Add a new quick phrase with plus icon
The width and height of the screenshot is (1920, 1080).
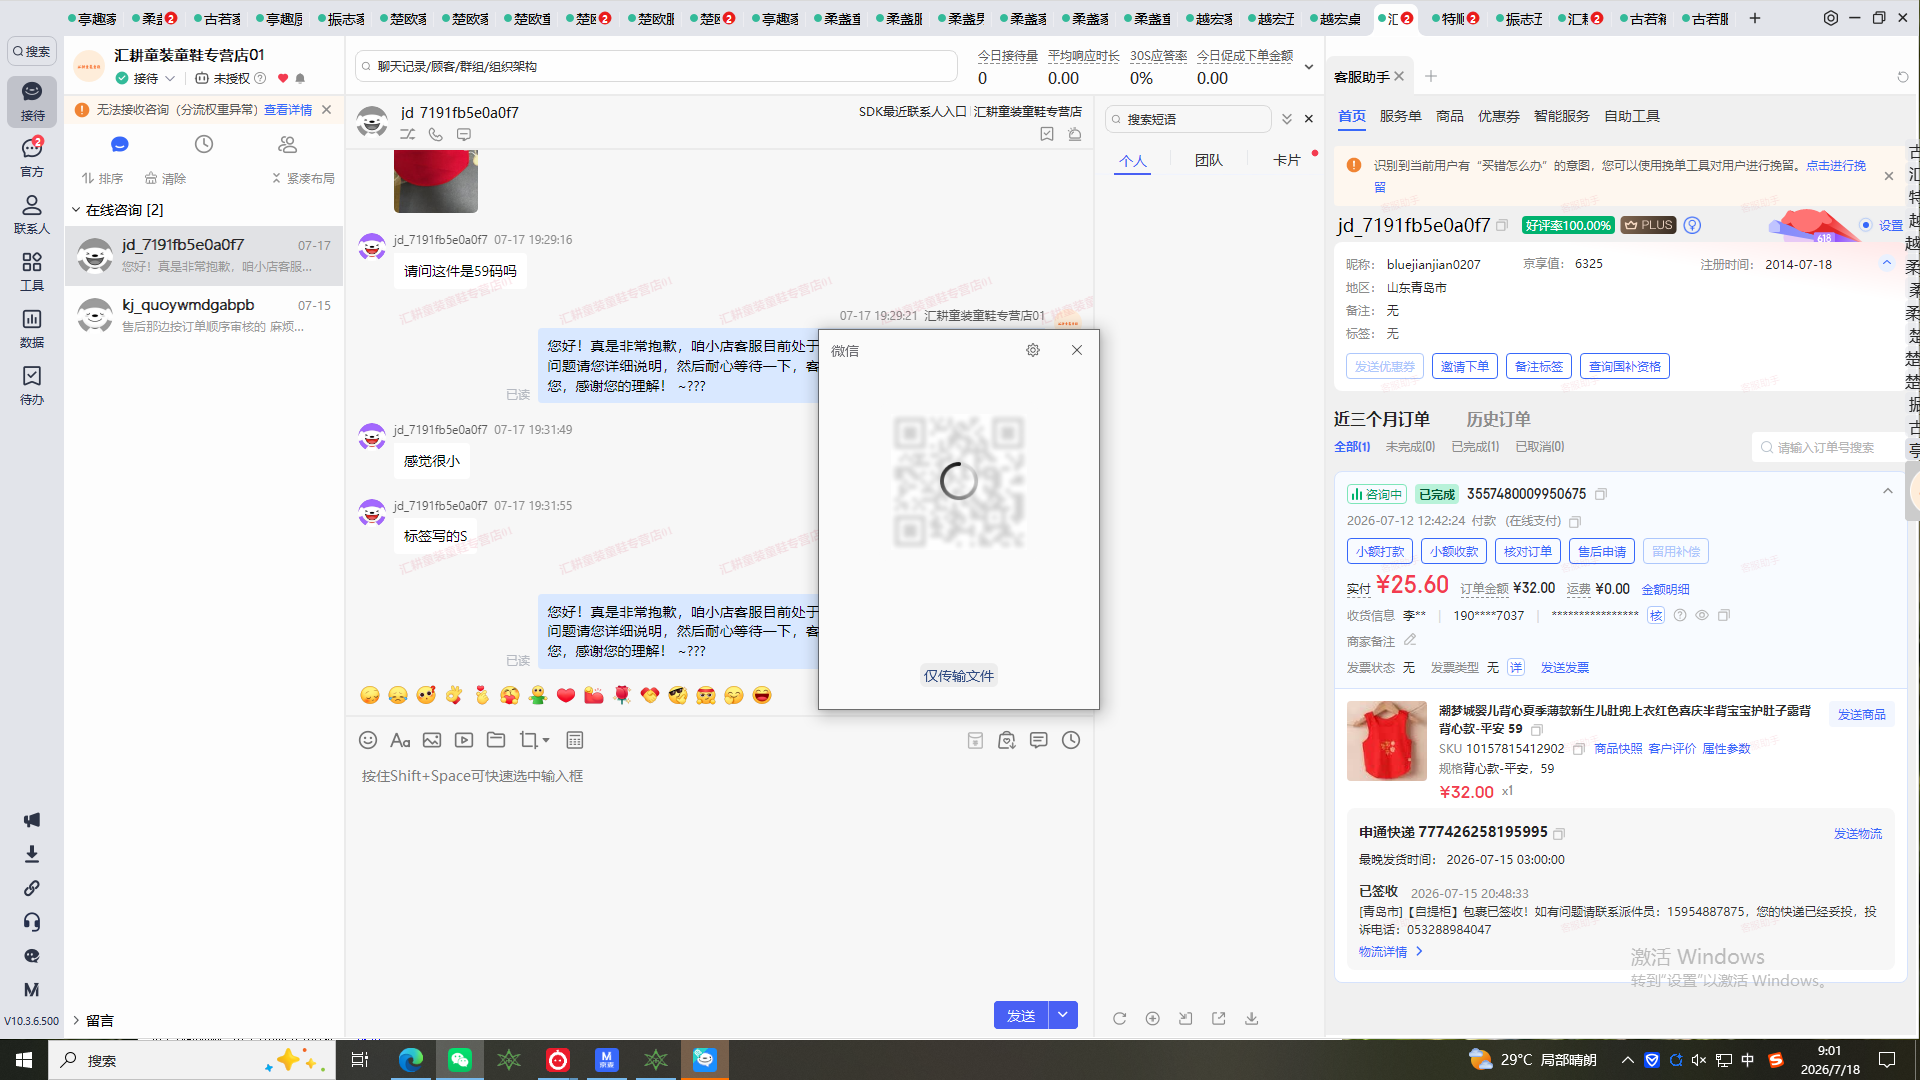click(1153, 1018)
